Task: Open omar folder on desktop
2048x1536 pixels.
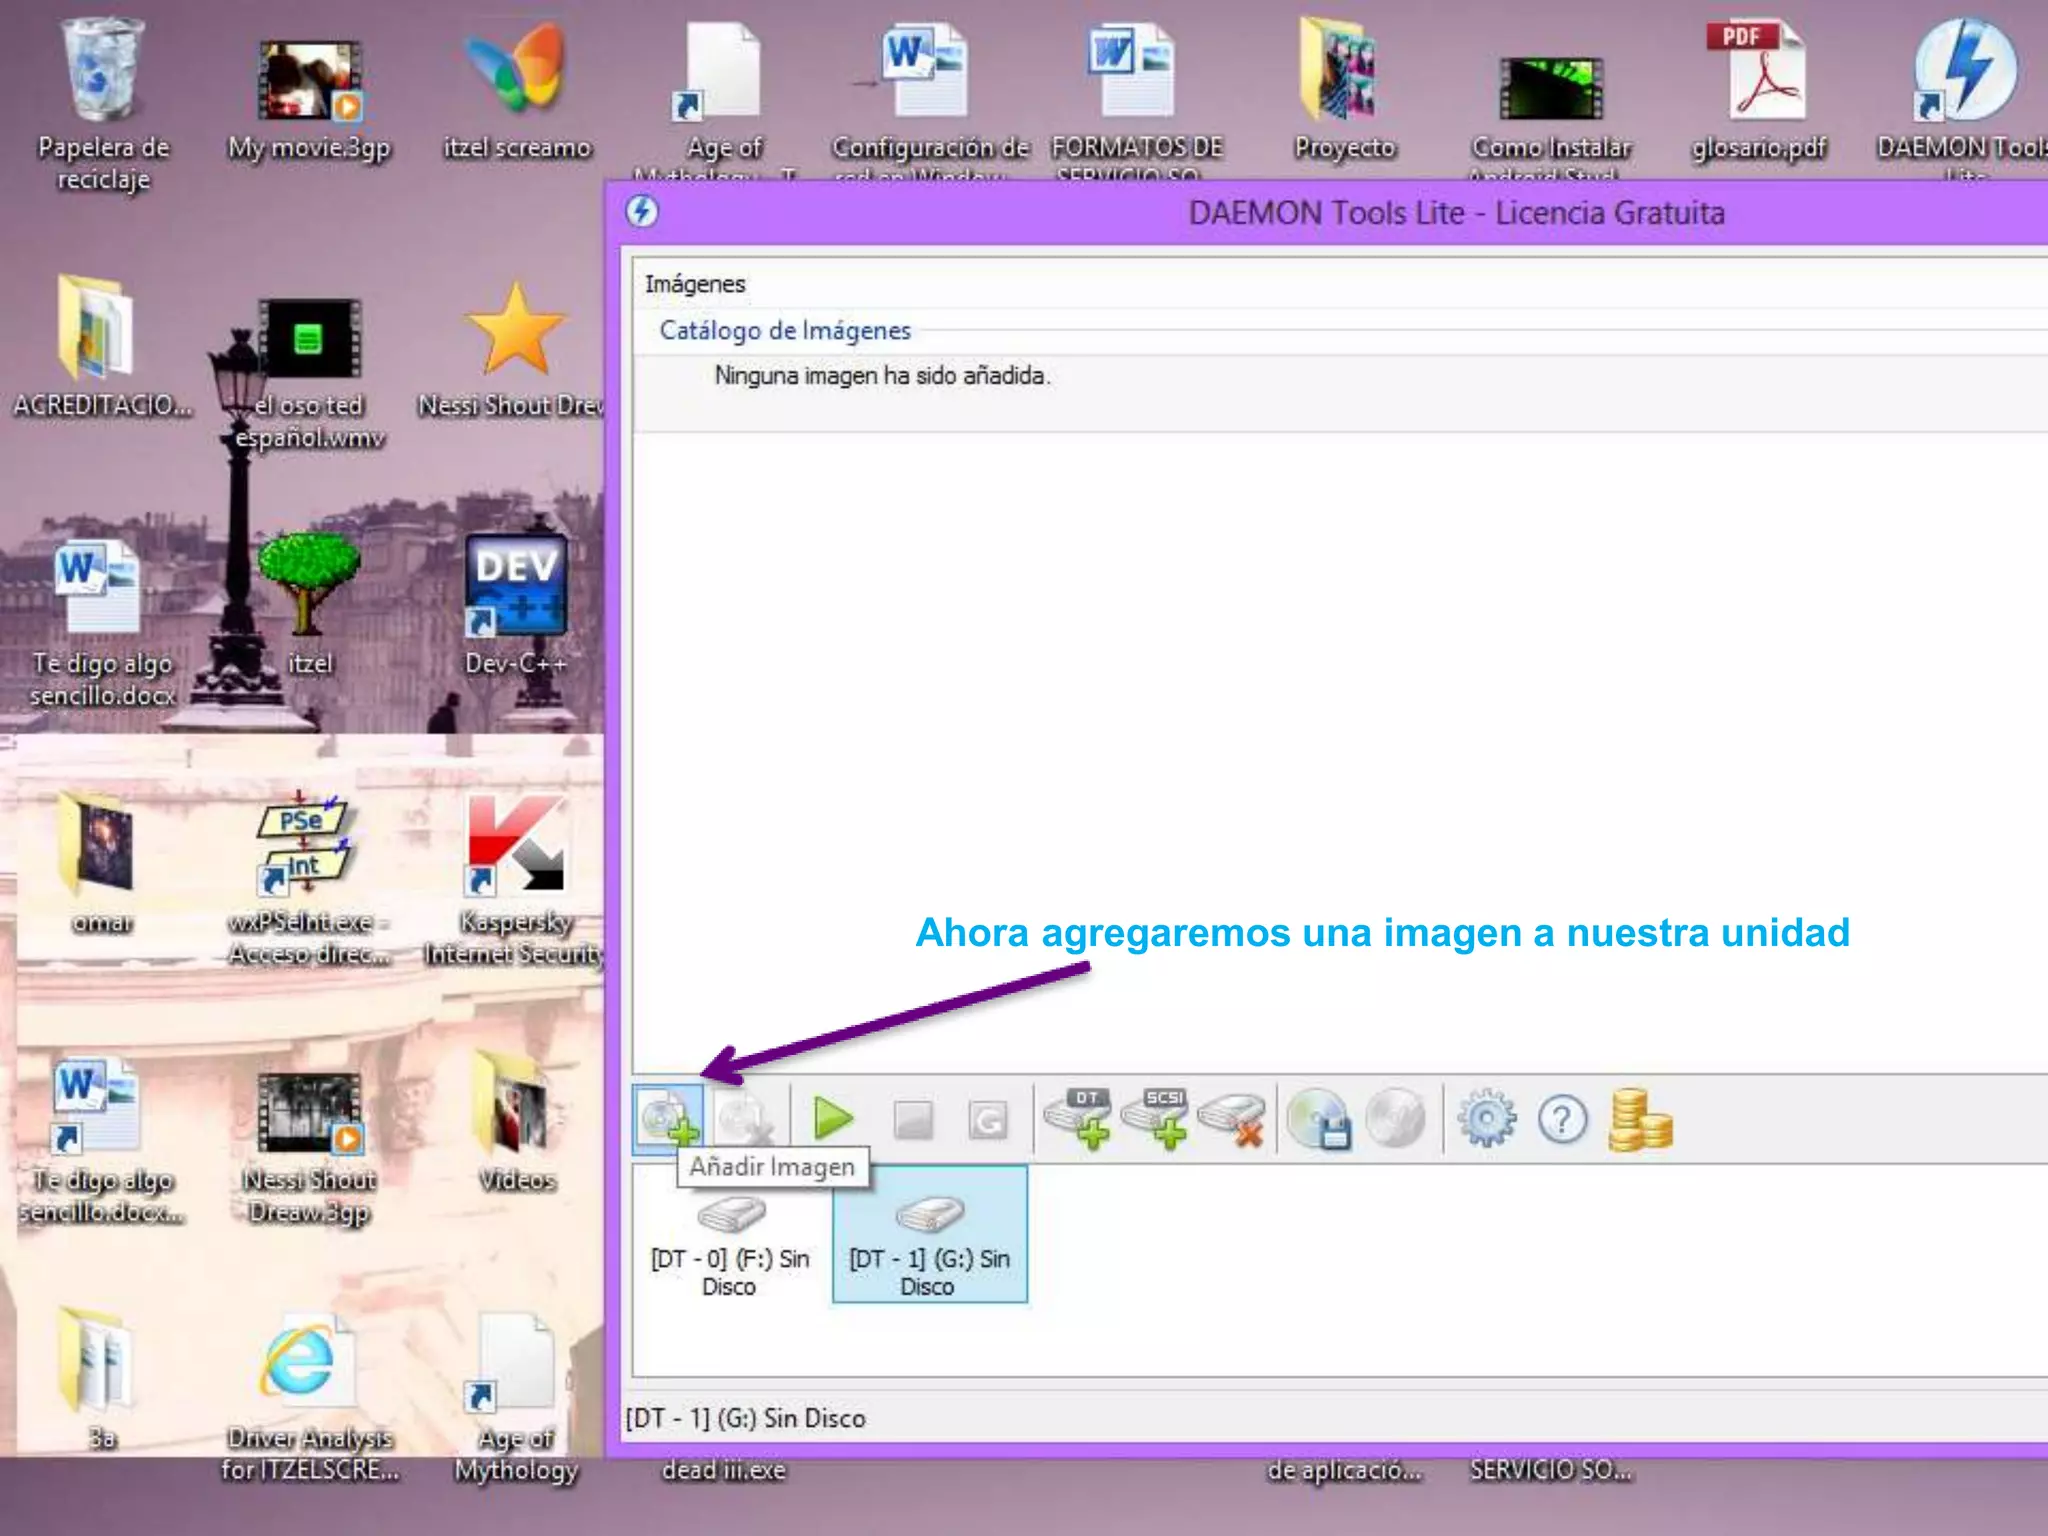Action: 101,862
